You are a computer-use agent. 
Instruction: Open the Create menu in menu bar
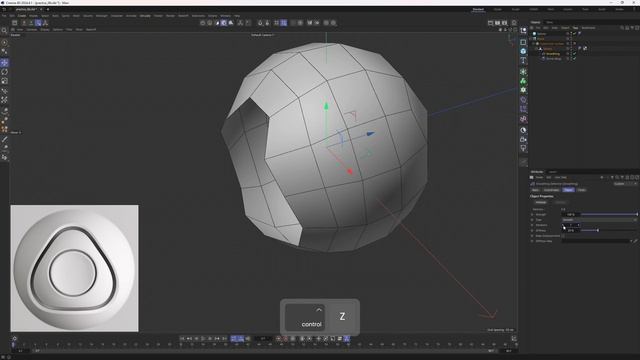pyautogui.click(x=21, y=16)
